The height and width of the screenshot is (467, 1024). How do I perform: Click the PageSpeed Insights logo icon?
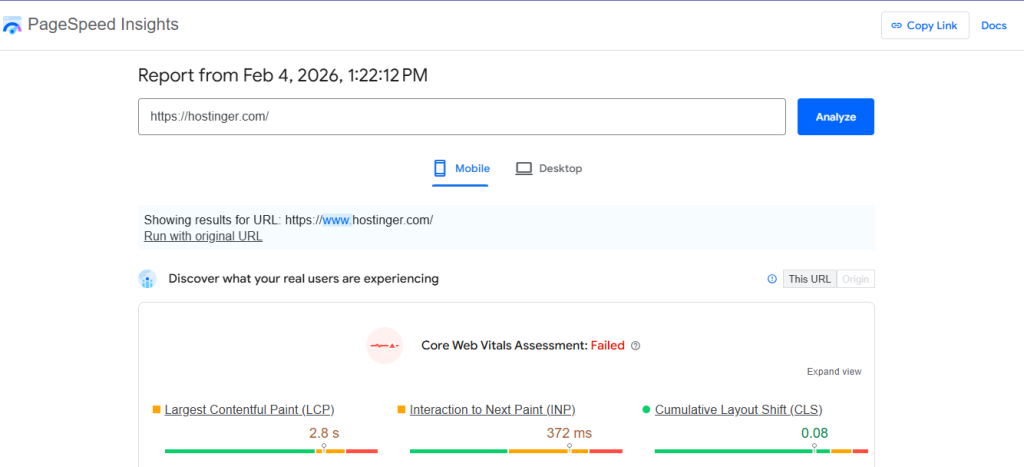click(x=12, y=25)
